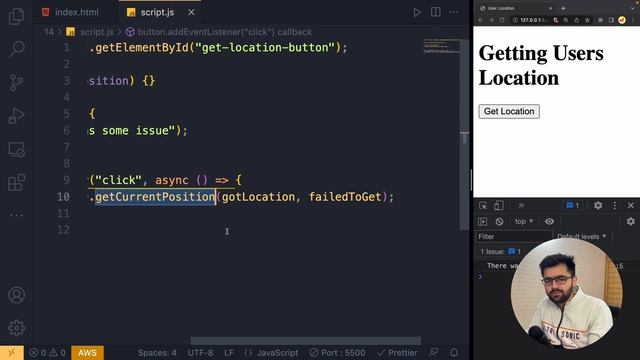This screenshot has height=360, width=640.
Task: Close the script.js tab
Action: 191,13
